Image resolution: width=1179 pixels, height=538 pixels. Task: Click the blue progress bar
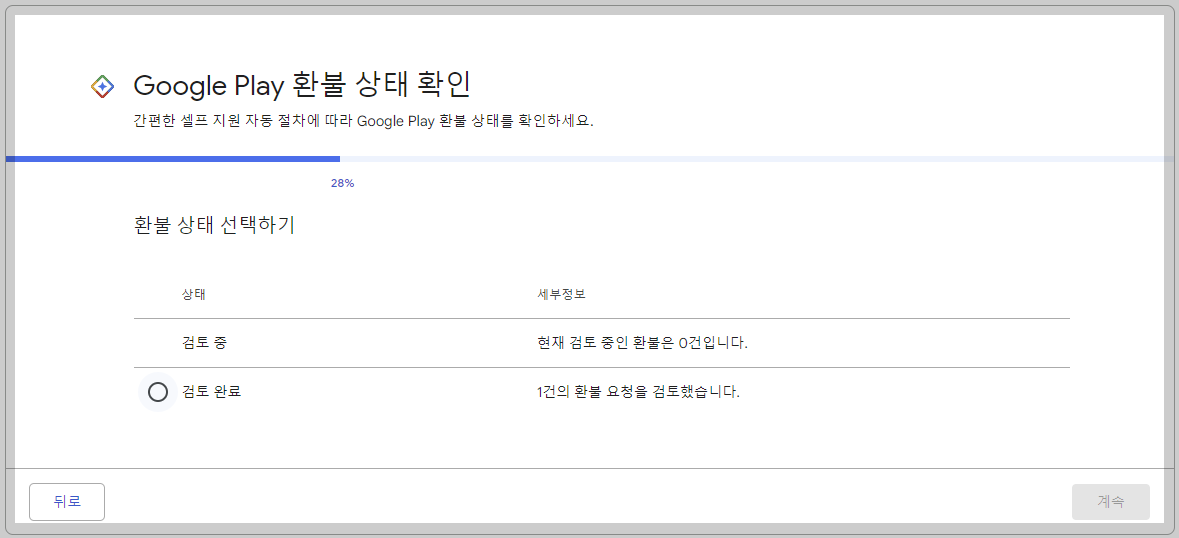click(173, 159)
